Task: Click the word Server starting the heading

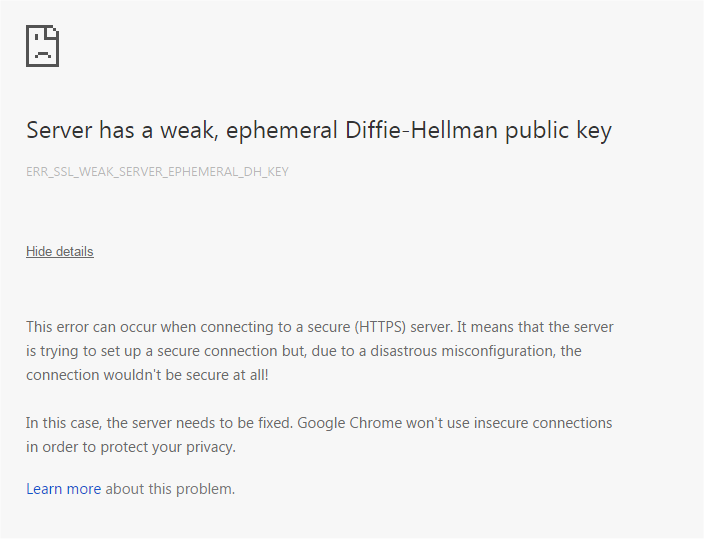Action: [x=59, y=130]
